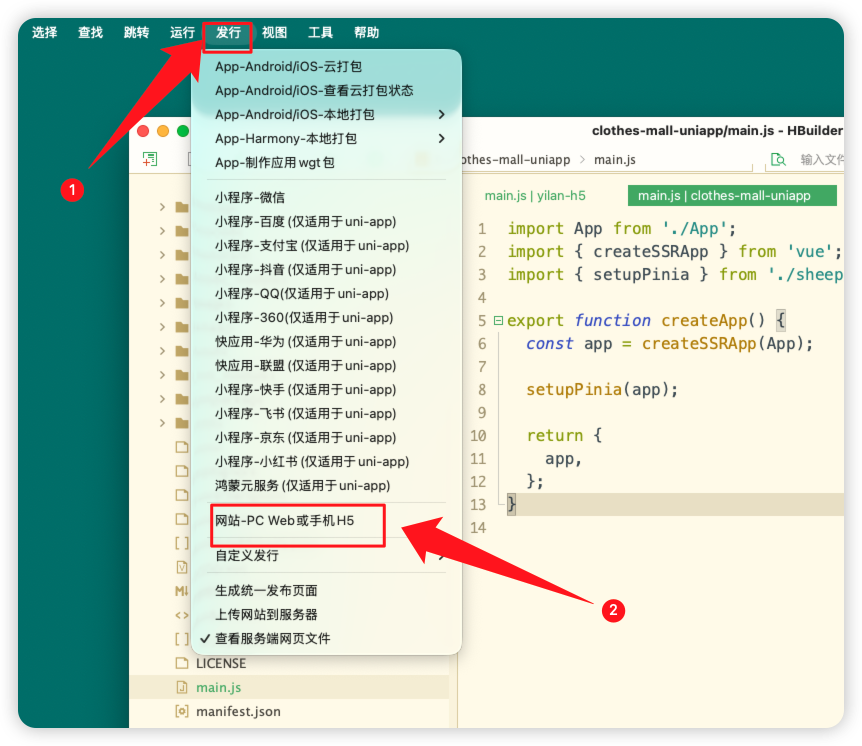Expand App-Harmony-本地打包 submenu arrow

(441, 139)
